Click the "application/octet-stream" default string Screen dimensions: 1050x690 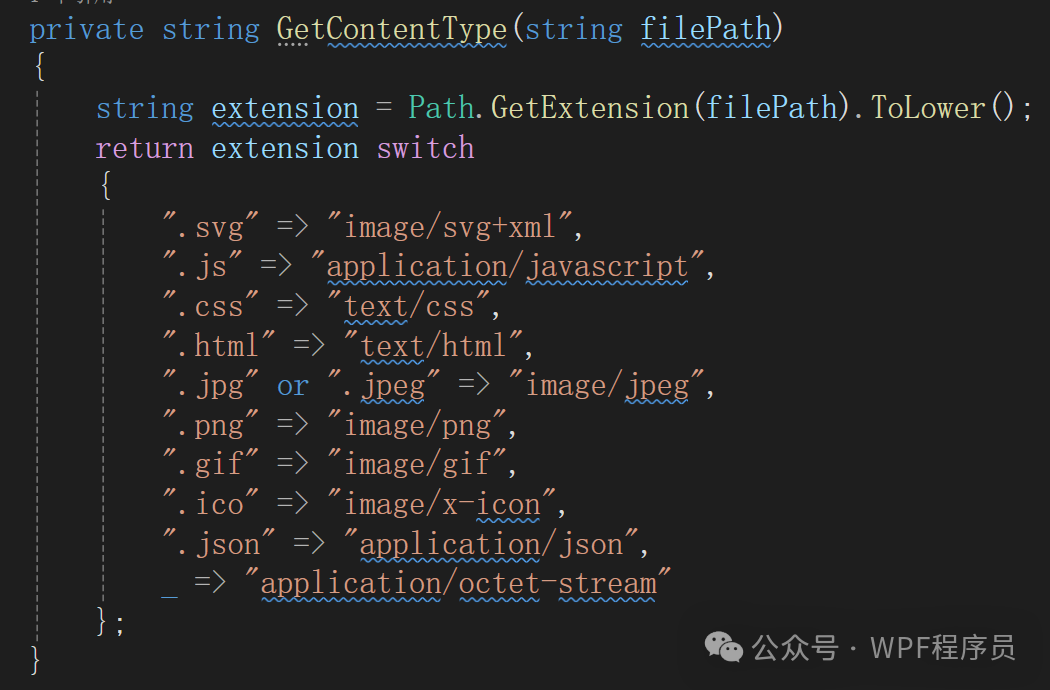point(458,583)
